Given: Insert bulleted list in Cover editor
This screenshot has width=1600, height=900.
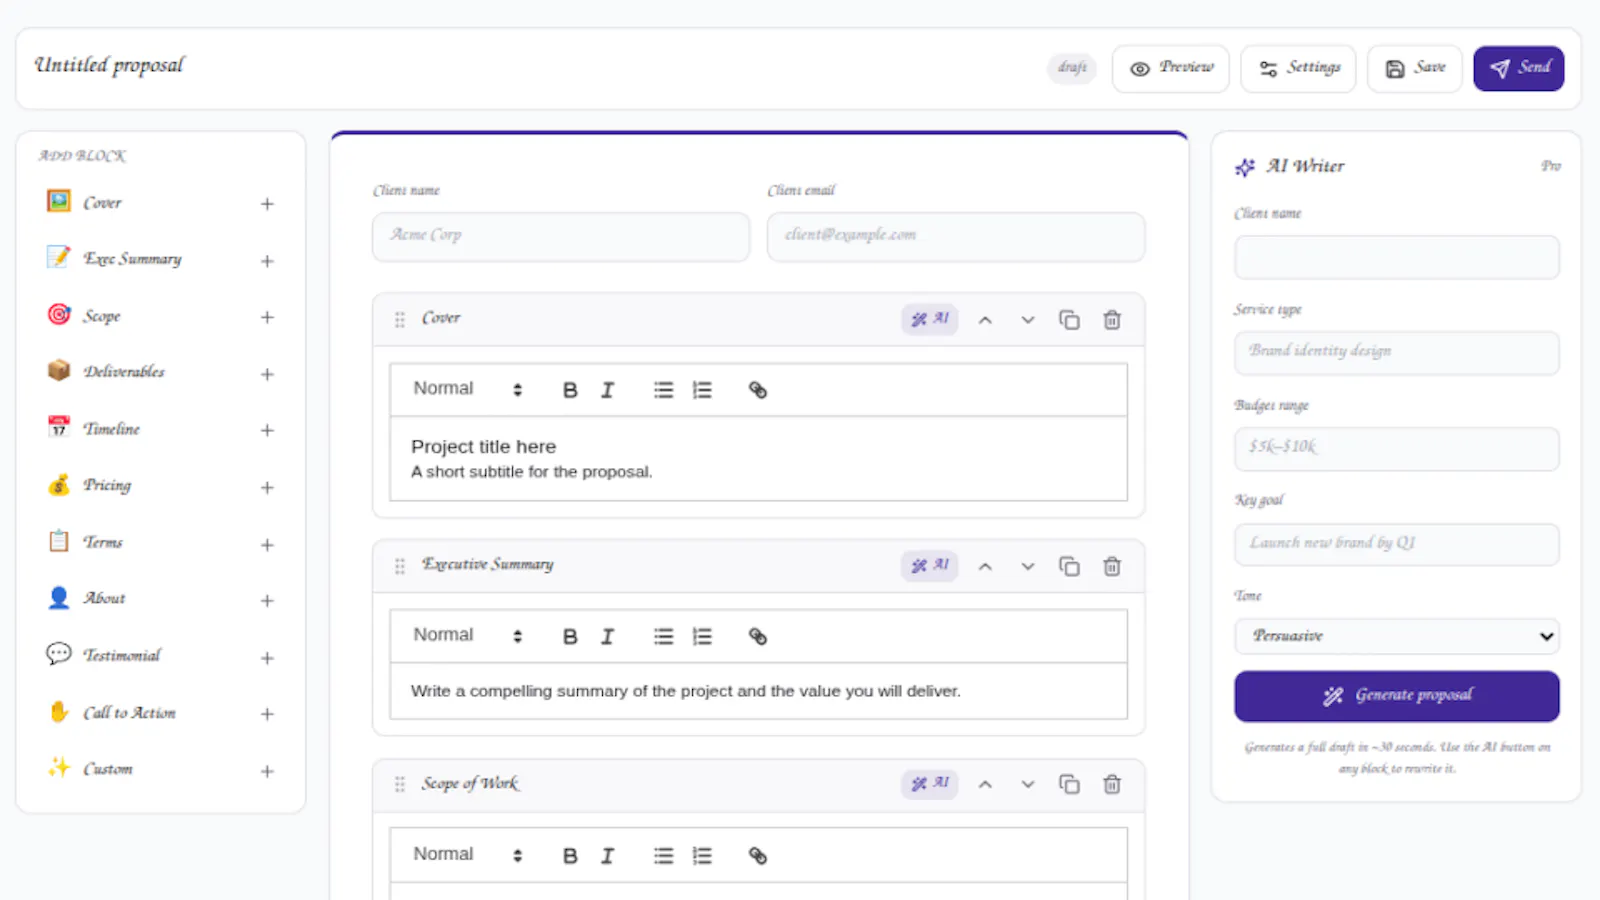Looking at the screenshot, I should point(663,390).
